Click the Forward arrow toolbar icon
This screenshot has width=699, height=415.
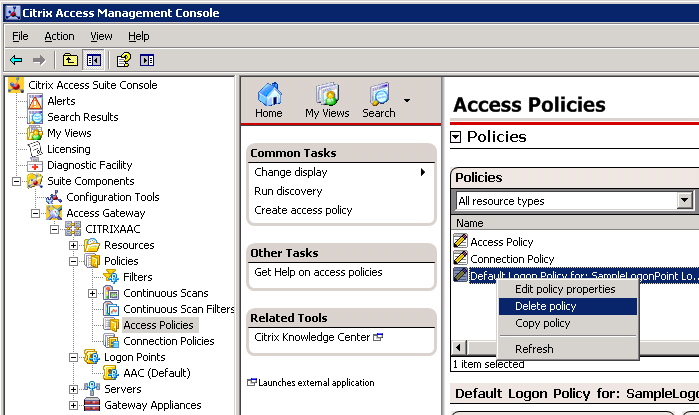click(39, 60)
